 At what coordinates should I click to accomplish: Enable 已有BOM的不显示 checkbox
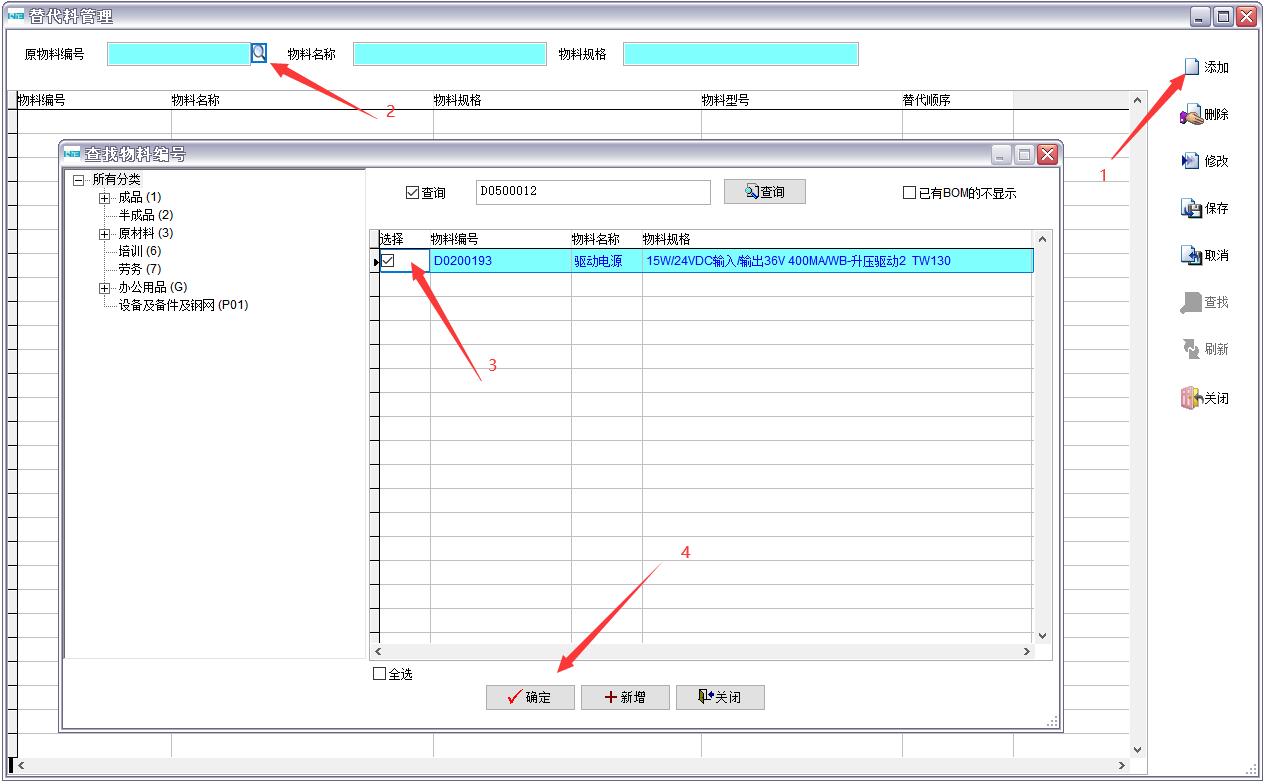coord(909,193)
